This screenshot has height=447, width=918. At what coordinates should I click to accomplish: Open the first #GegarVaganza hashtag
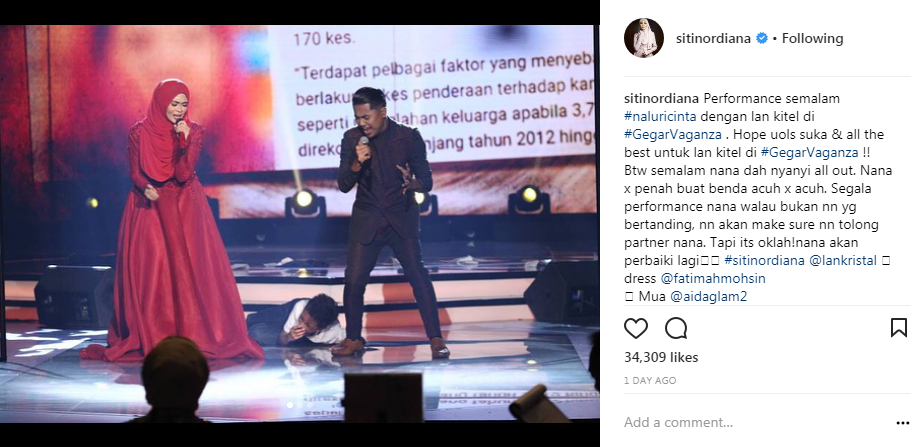click(673, 135)
